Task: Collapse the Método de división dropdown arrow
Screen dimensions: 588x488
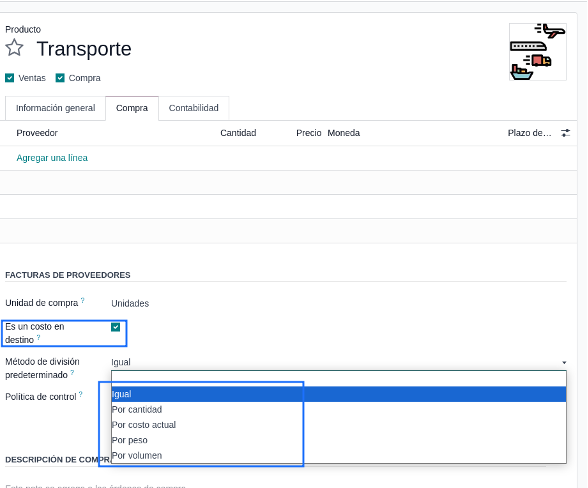Action: pyautogui.click(x=564, y=362)
